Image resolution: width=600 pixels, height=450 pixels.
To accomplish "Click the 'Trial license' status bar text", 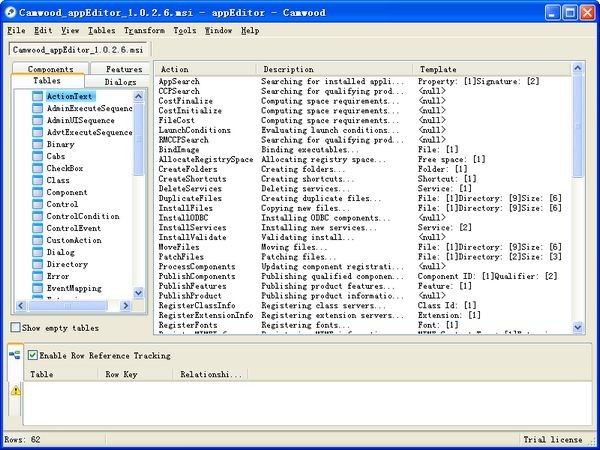I will click(553, 440).
